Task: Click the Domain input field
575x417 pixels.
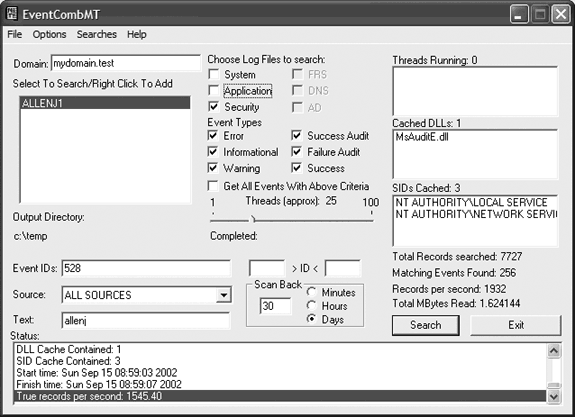Action: [x=126, y=63]
